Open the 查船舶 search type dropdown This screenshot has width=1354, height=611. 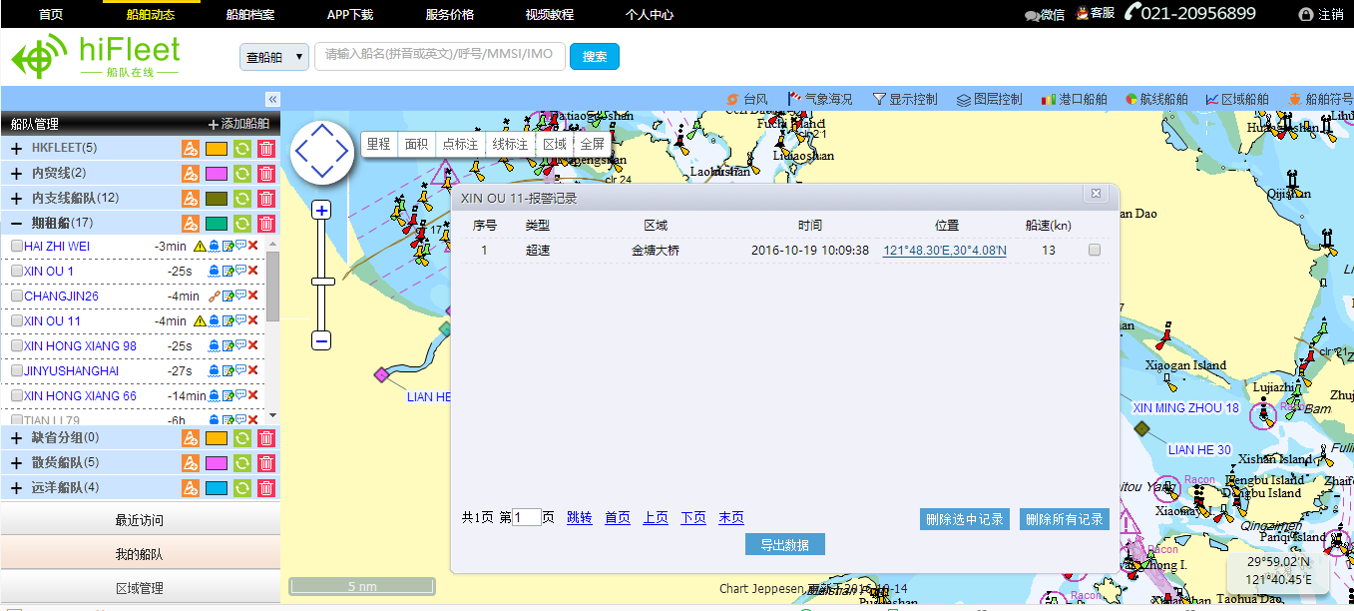(x=274, y=57)
